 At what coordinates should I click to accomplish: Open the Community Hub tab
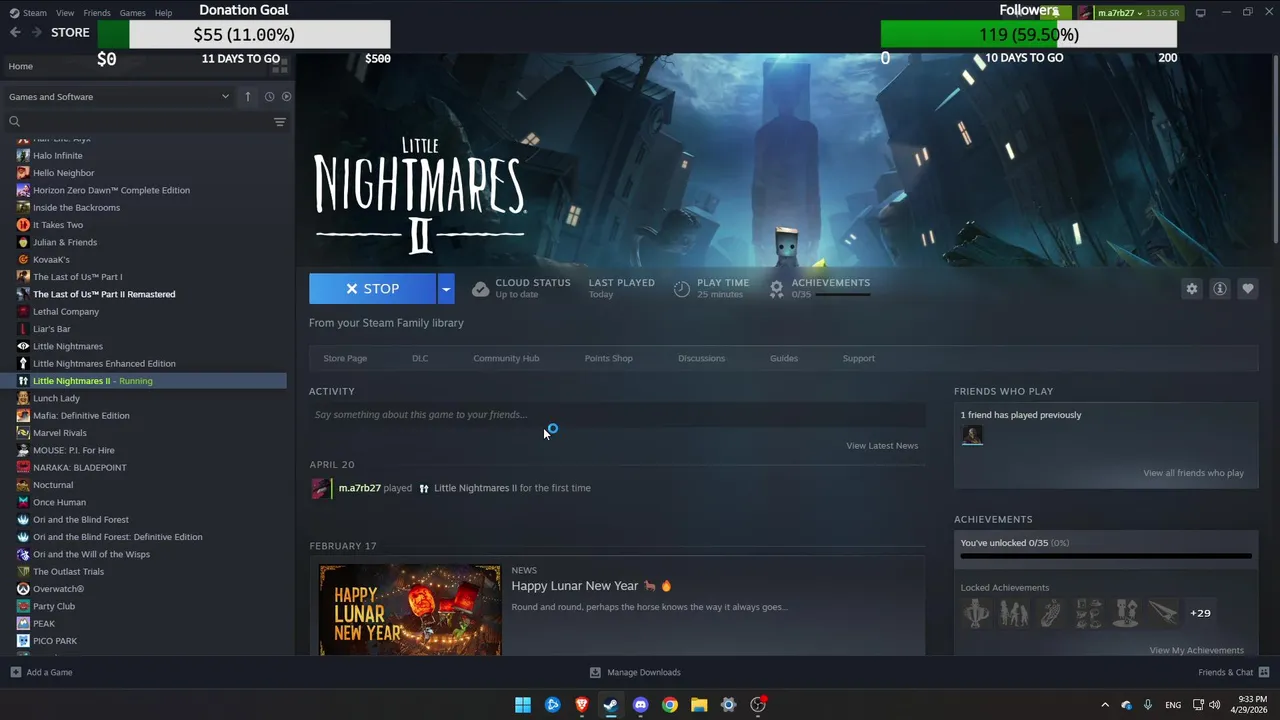(506, 358)
